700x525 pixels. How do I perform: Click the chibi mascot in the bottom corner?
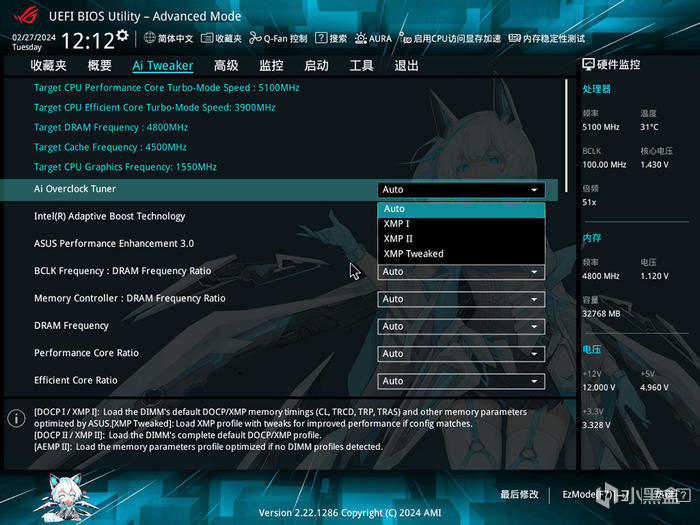point(67,498)
